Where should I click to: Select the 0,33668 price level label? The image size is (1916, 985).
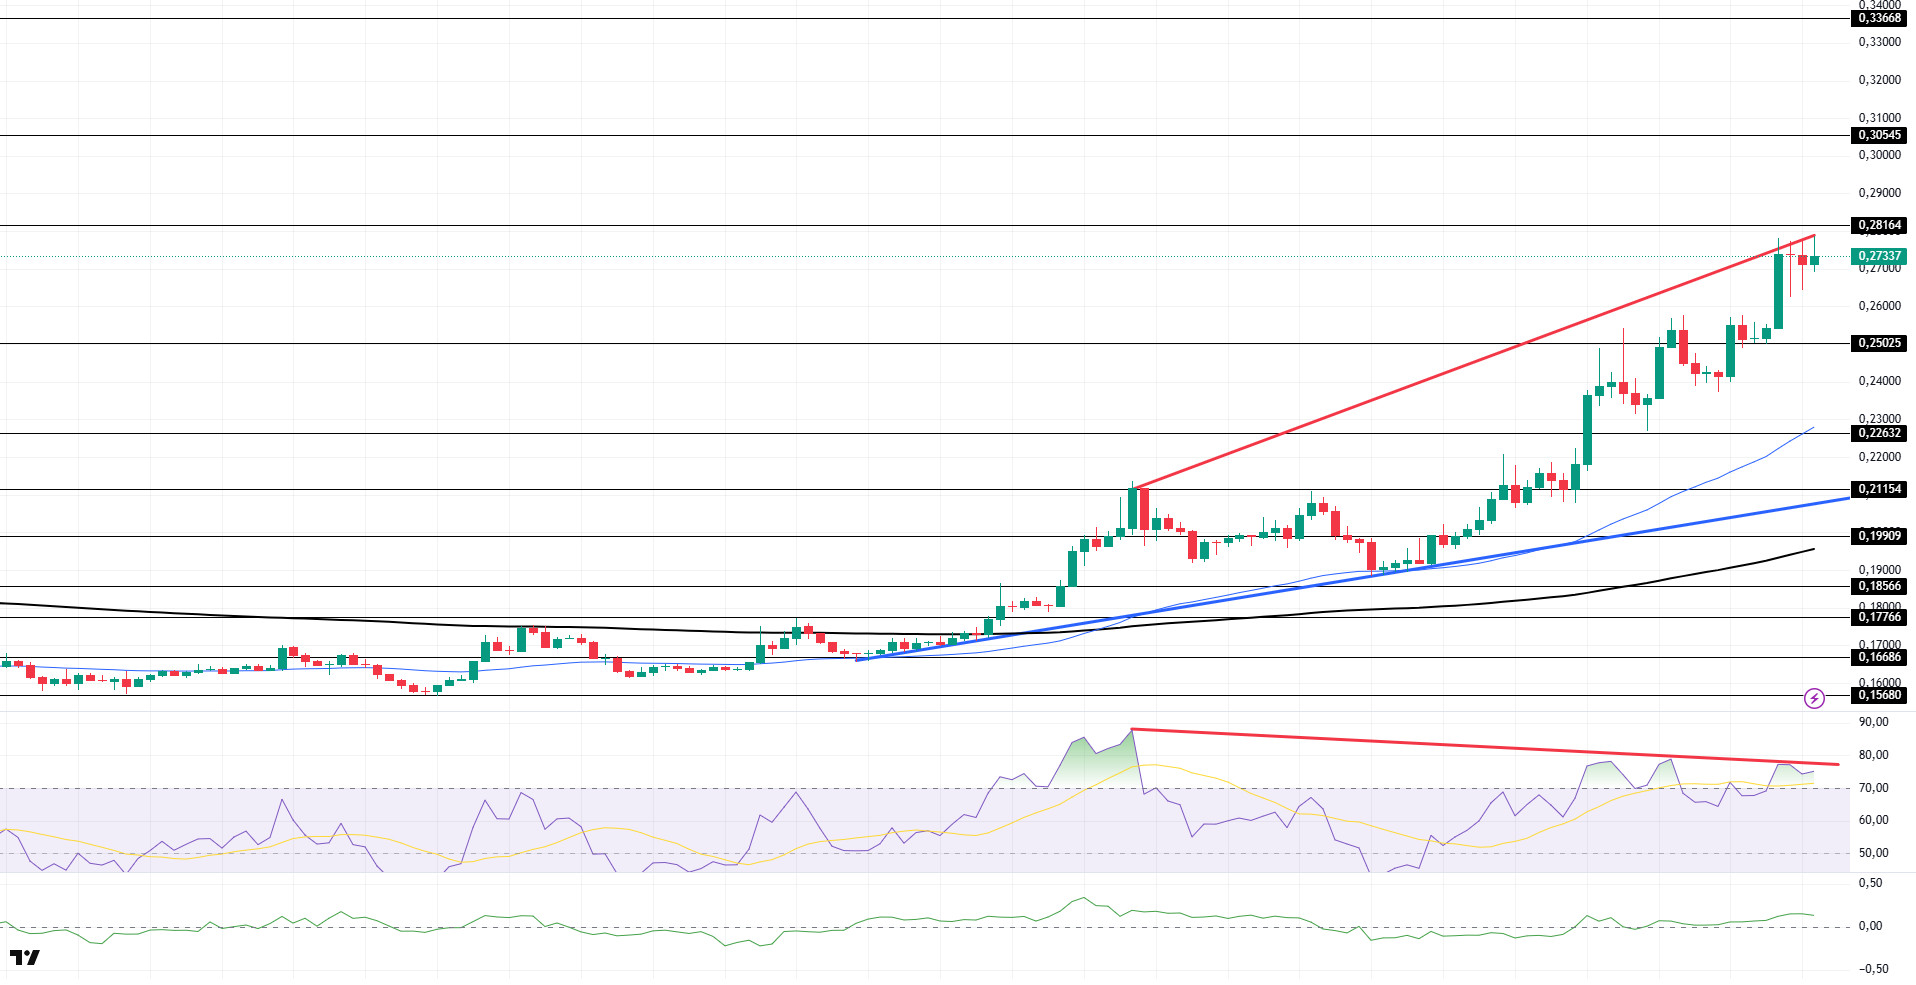1879,18
